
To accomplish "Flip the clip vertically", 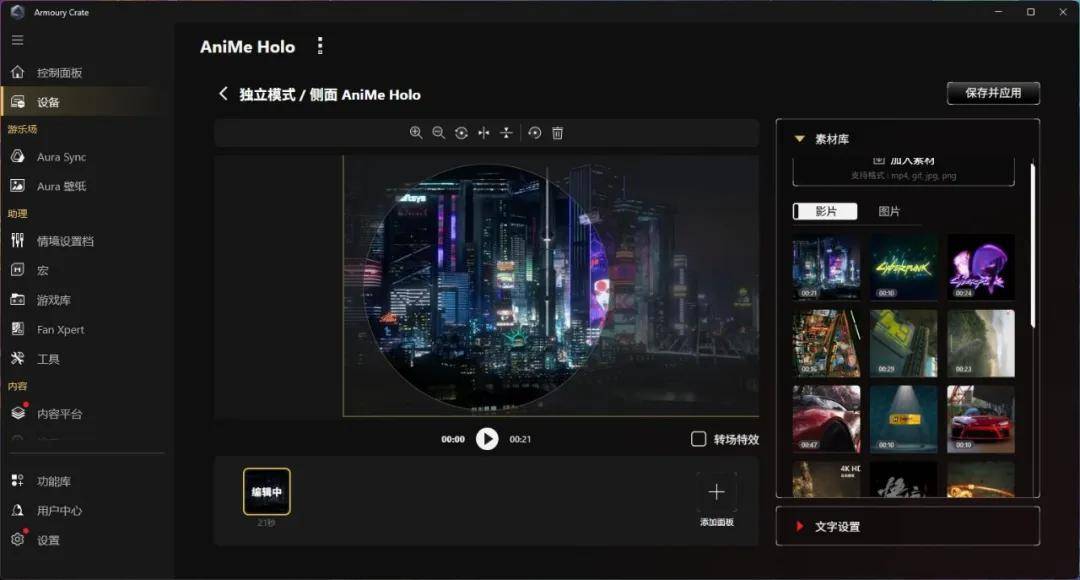I will [506, 133].
